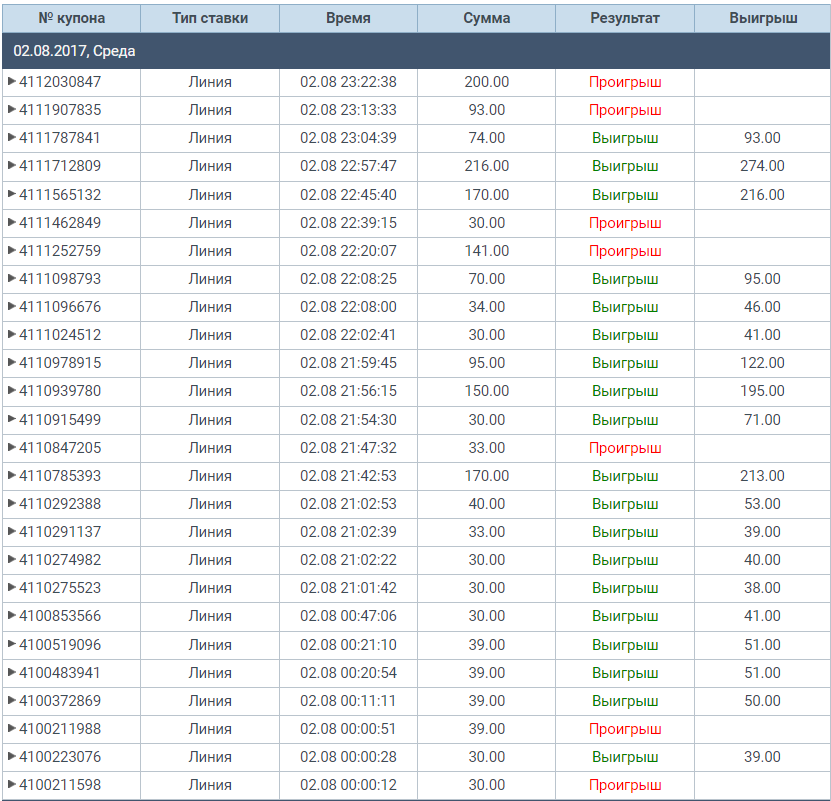Viewport: 831px width, 801px height.
Task: Sort by the № купона column header
Action: point(72,18)
